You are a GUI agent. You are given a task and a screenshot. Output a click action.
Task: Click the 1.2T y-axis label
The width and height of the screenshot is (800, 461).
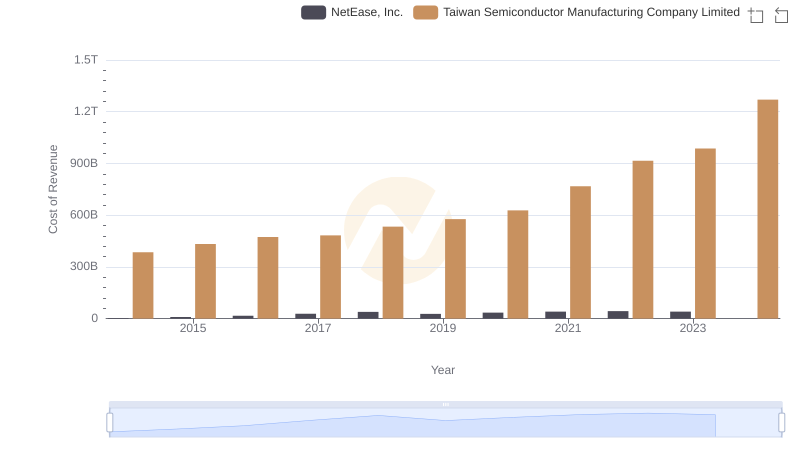pyautogui.click(x=86, y=111)
